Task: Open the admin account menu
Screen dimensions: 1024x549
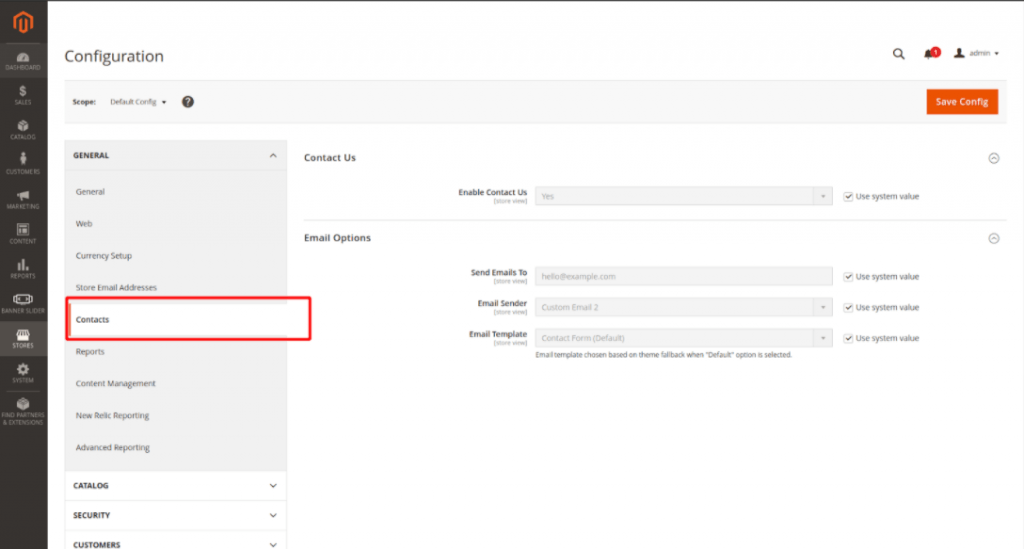Action: pyautogui.click(x=977, y=54)
